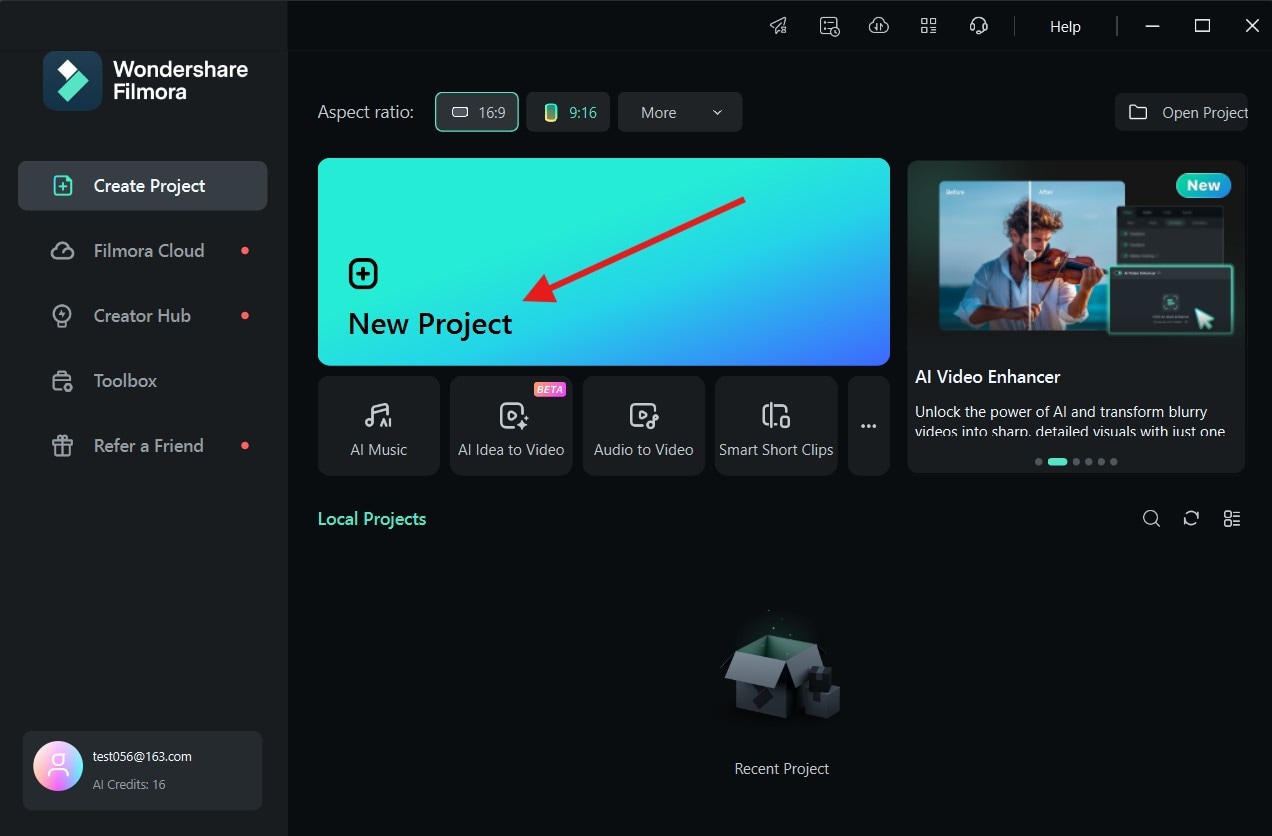Switch local projects to list view
The image size is (1272, 836).
pyautogui.click(x=1232, y=518)
